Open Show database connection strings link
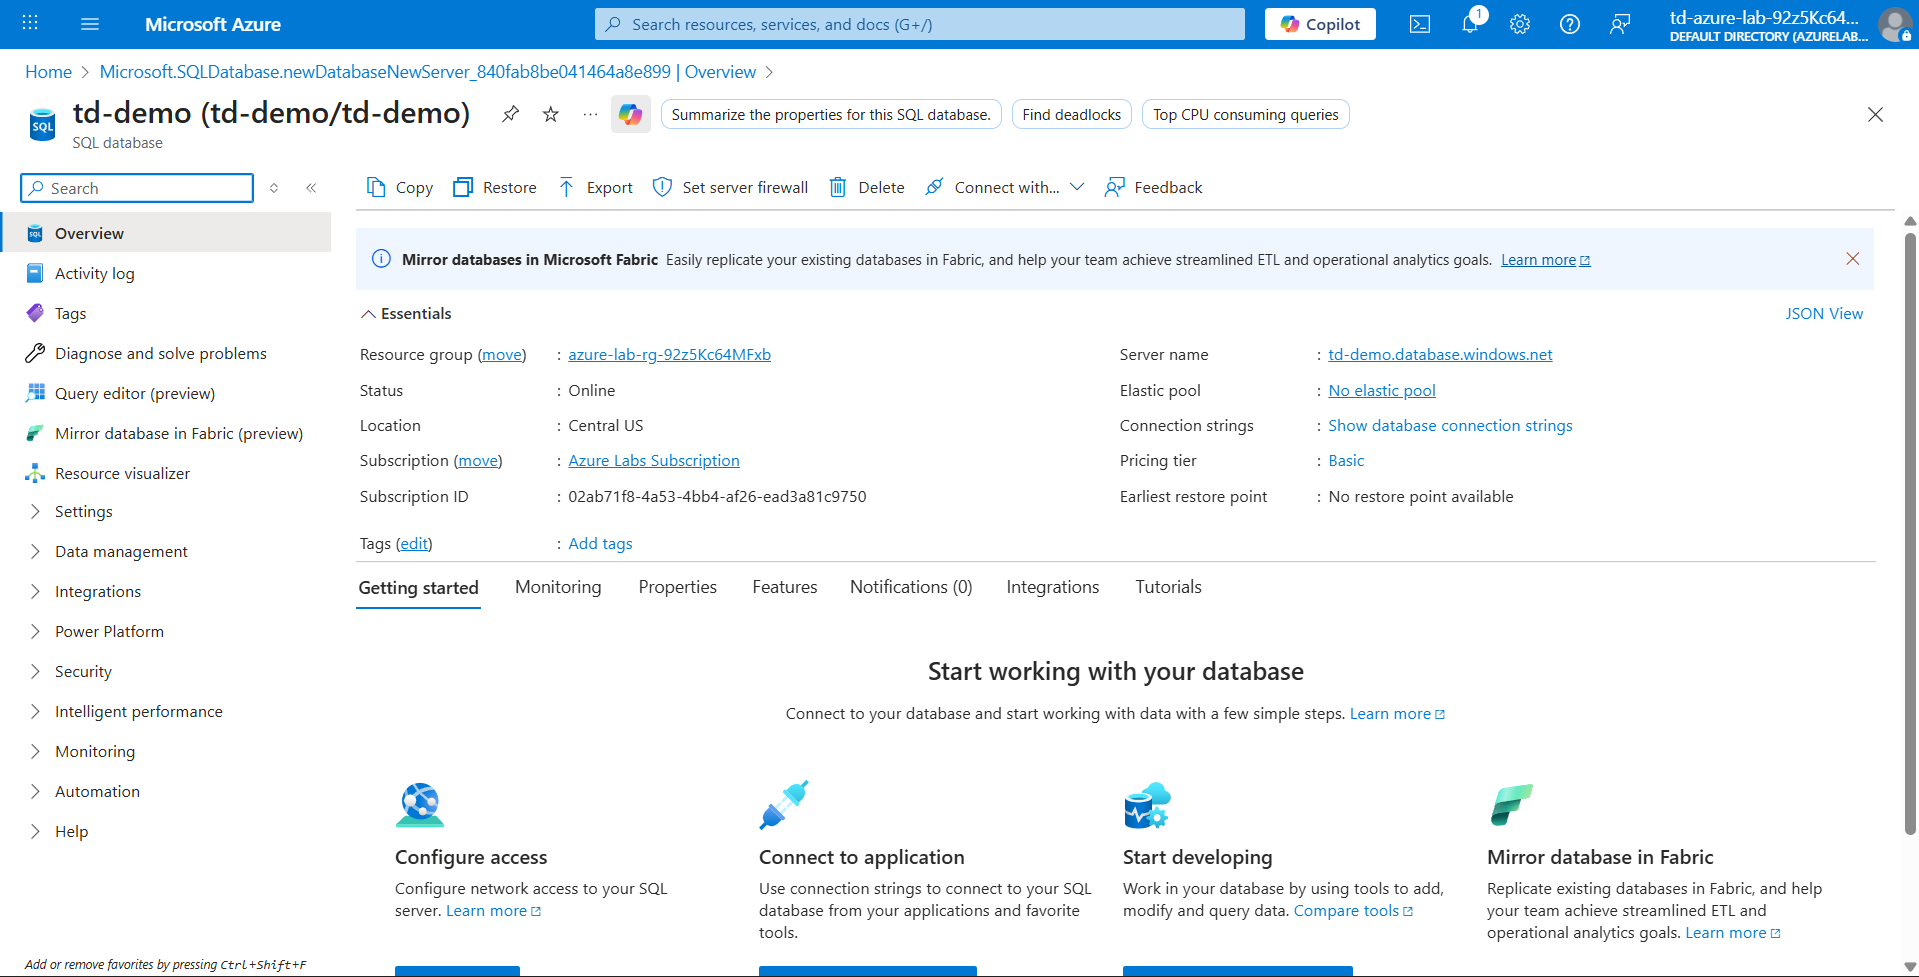 (x=1449, y=426)
